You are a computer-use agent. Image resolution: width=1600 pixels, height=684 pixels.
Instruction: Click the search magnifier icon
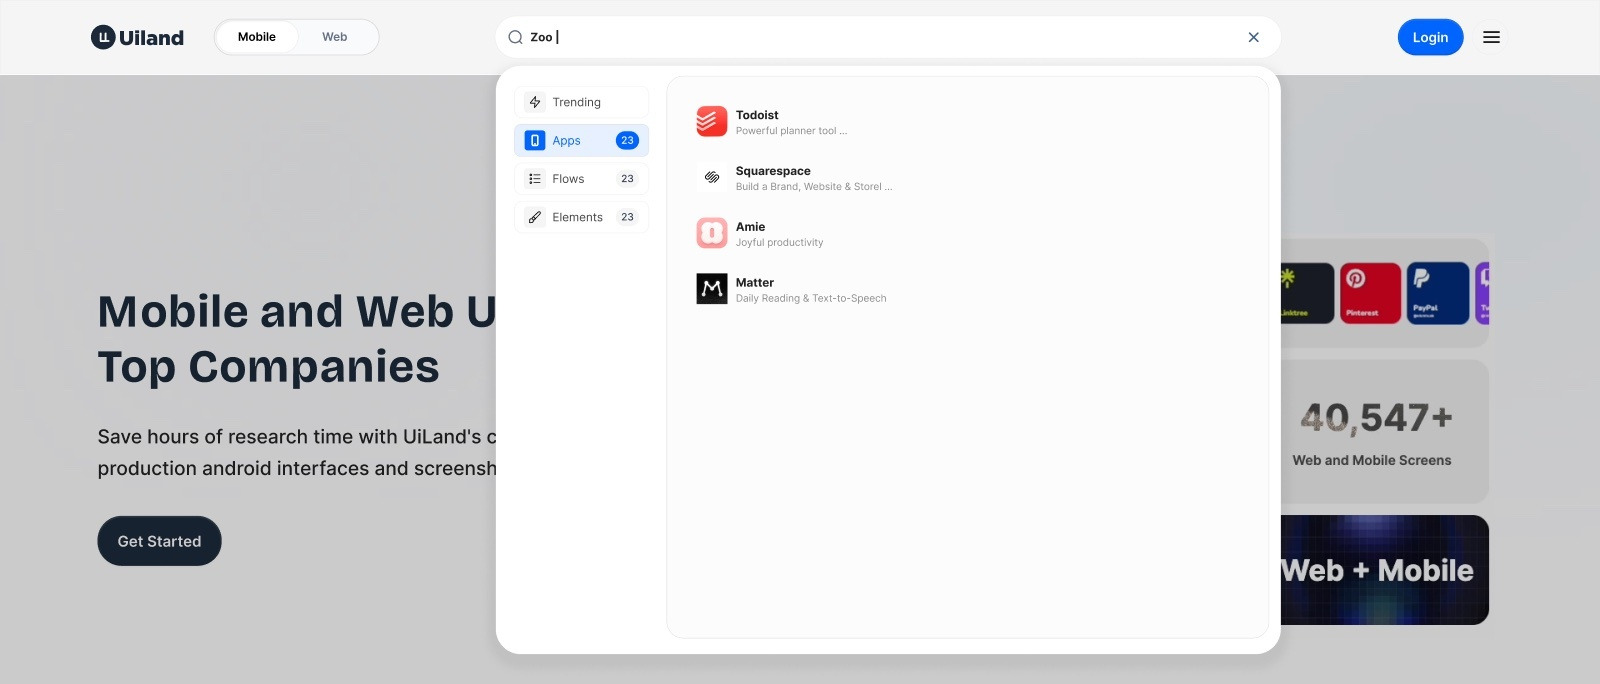pos(515,37)
